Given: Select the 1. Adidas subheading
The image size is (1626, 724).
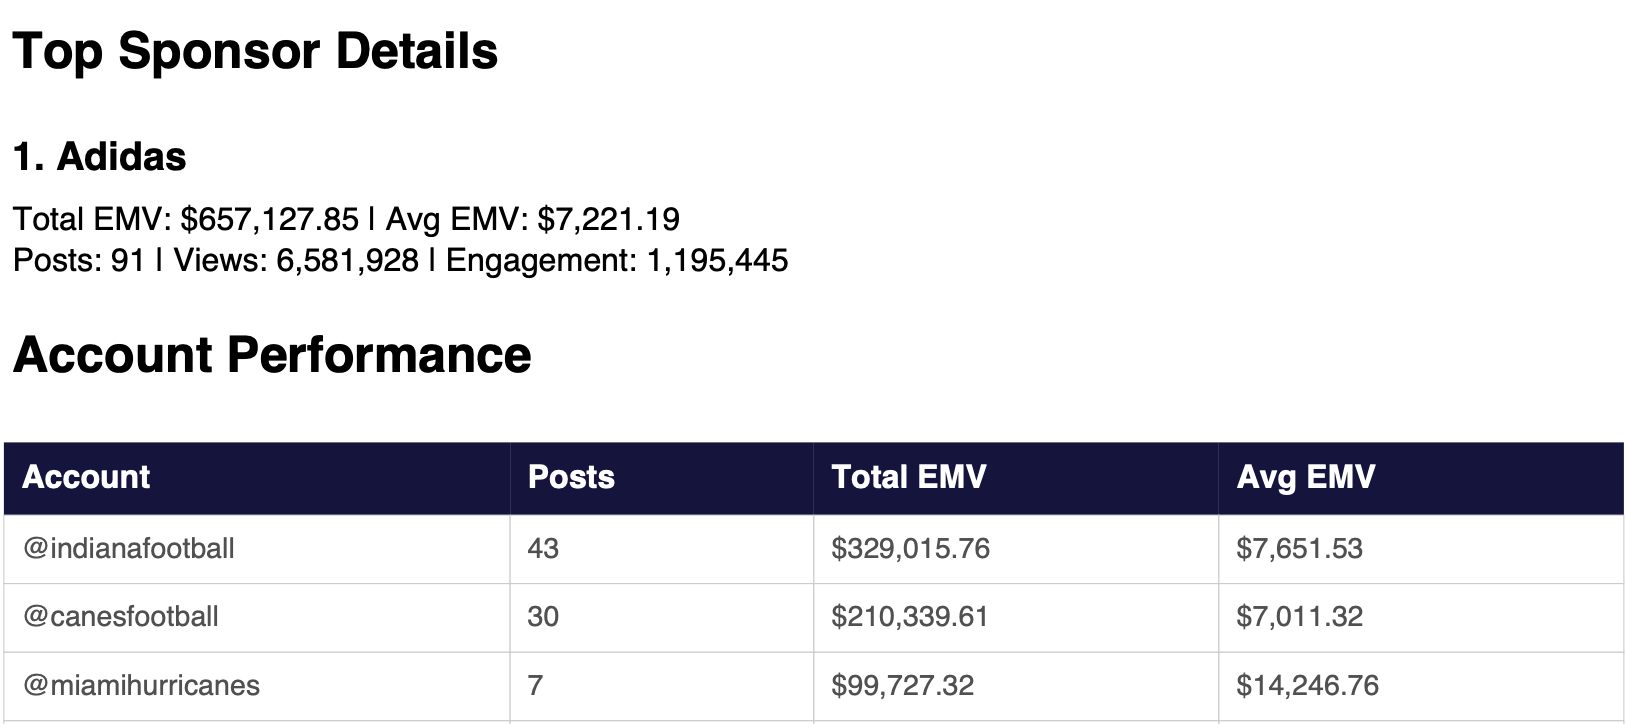Looking at the screenshot, I should [100, 157].
